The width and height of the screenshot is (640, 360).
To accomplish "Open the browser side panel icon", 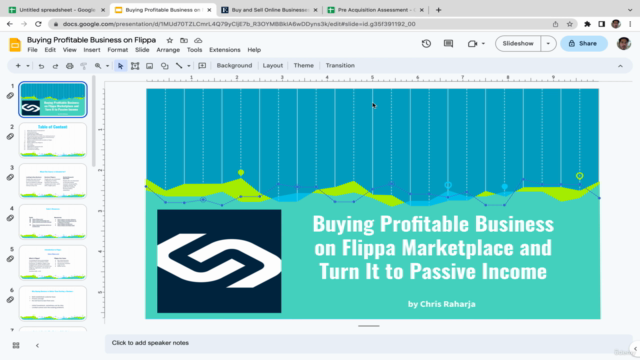I will (x=602, y=24).
